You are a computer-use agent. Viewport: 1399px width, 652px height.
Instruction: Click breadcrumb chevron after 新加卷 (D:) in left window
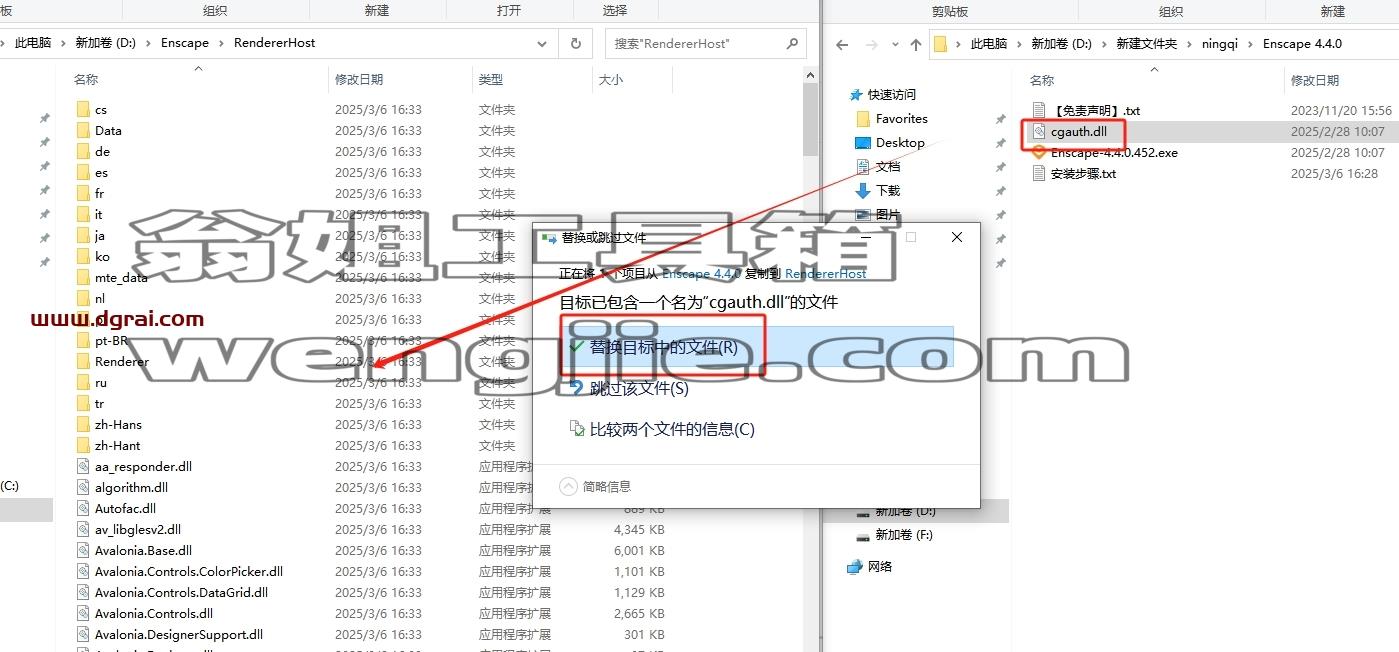(149, 44)
